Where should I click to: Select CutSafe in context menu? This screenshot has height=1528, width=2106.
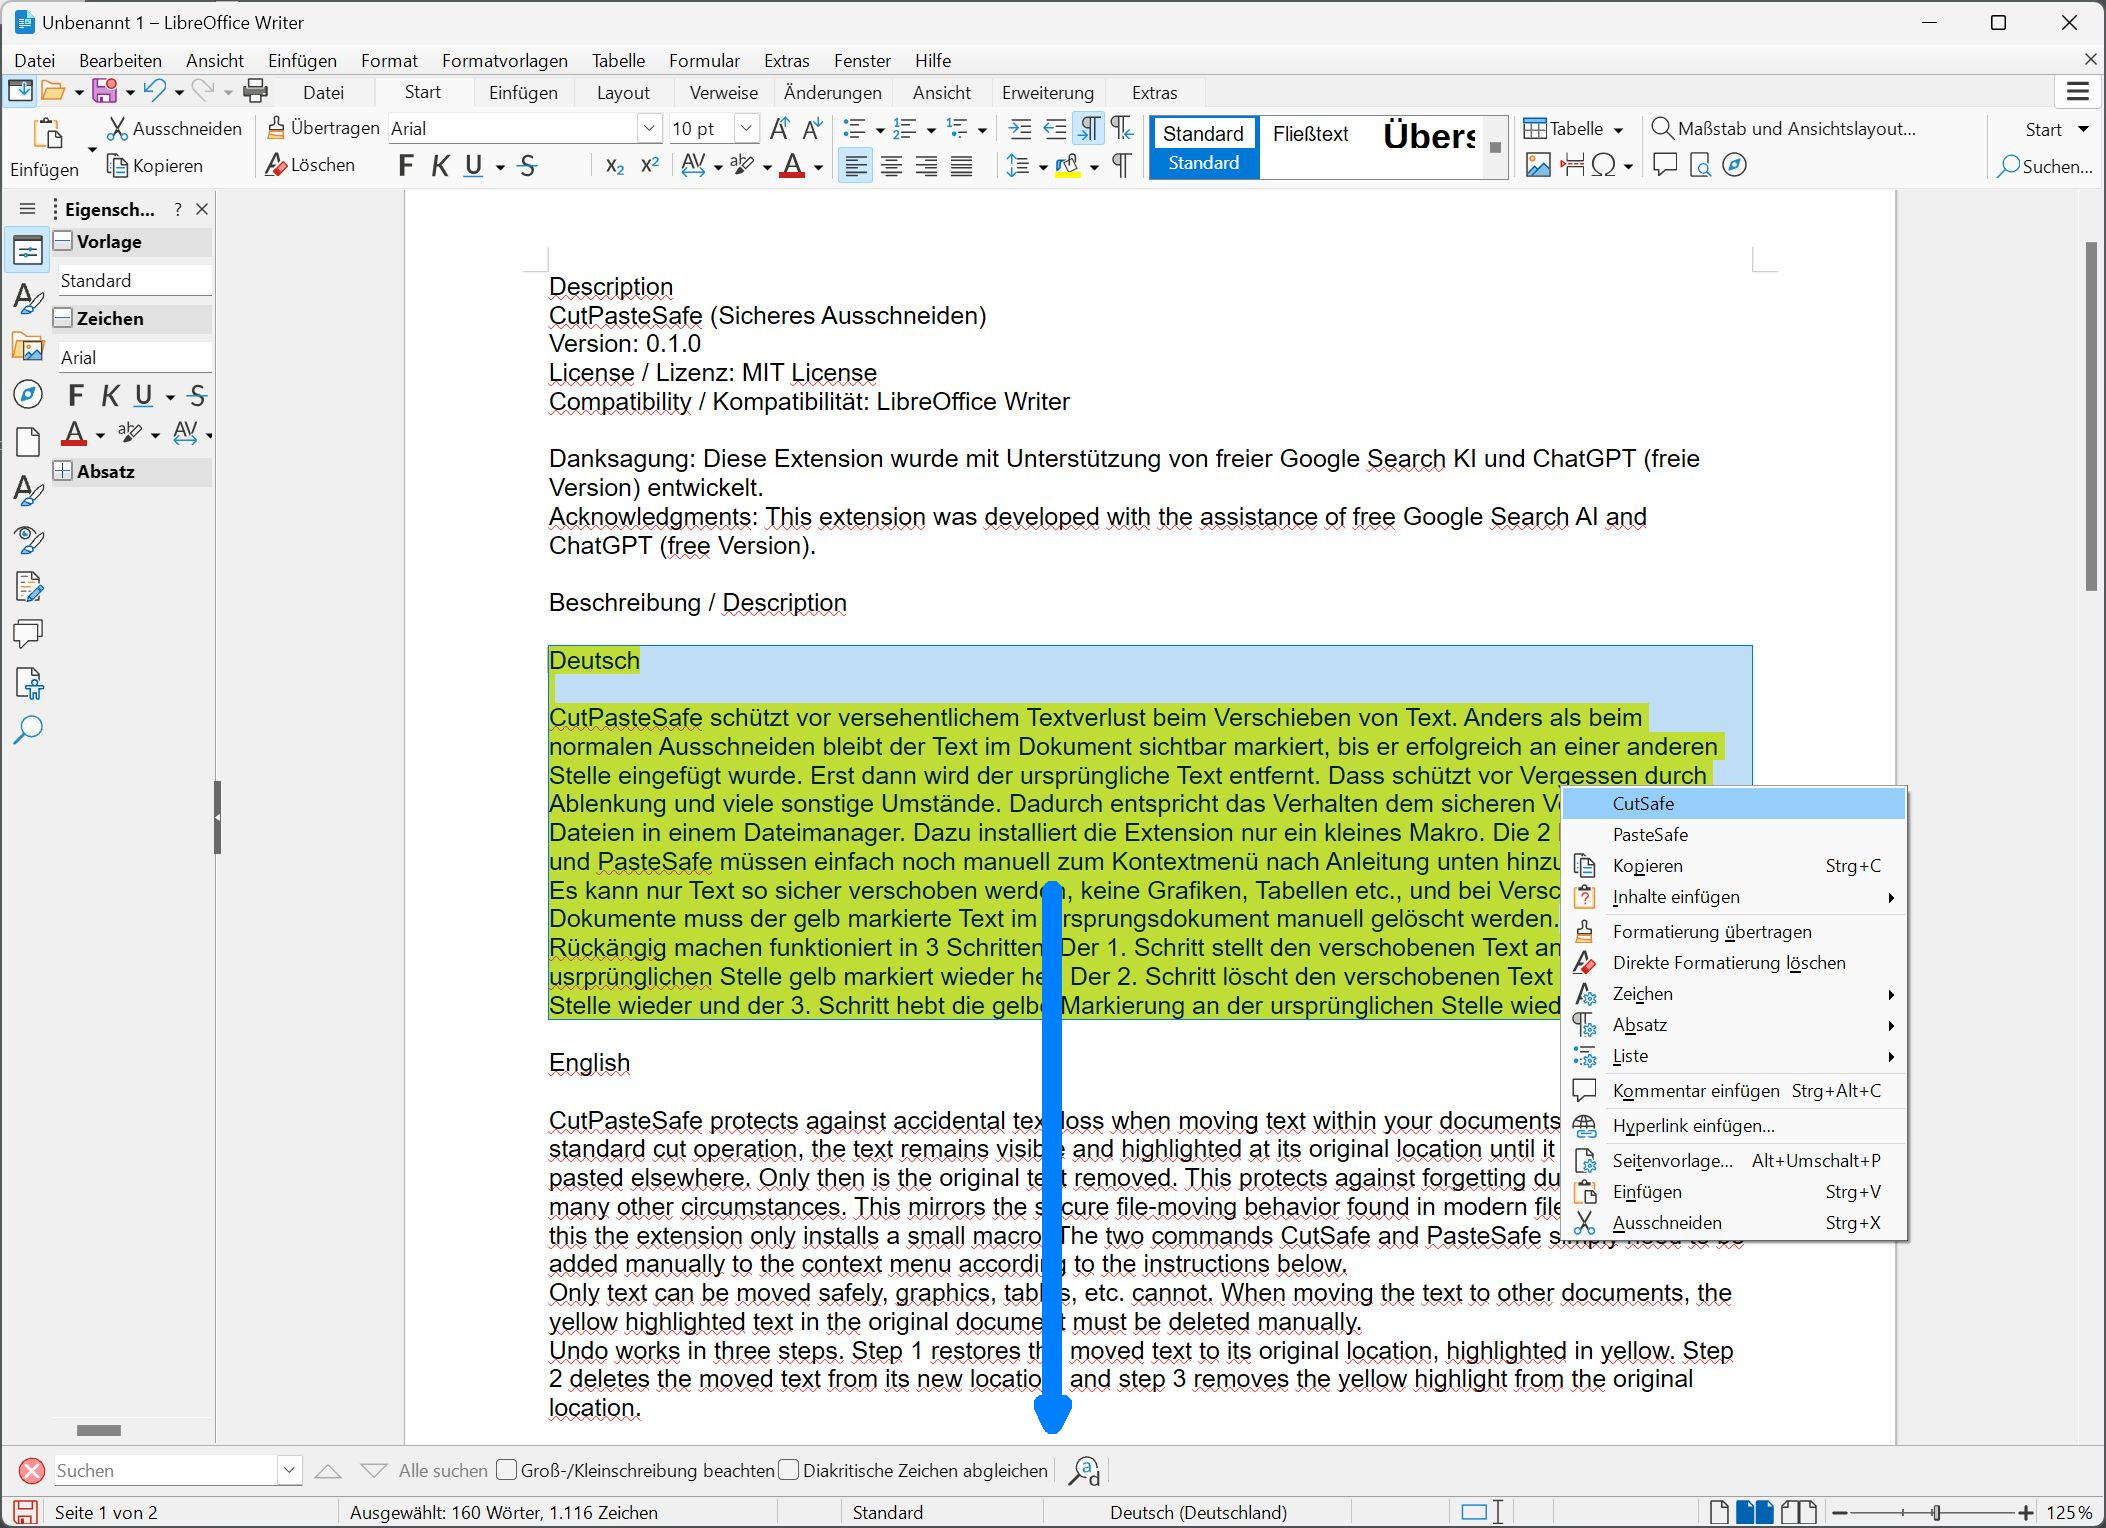[1735, 803]
